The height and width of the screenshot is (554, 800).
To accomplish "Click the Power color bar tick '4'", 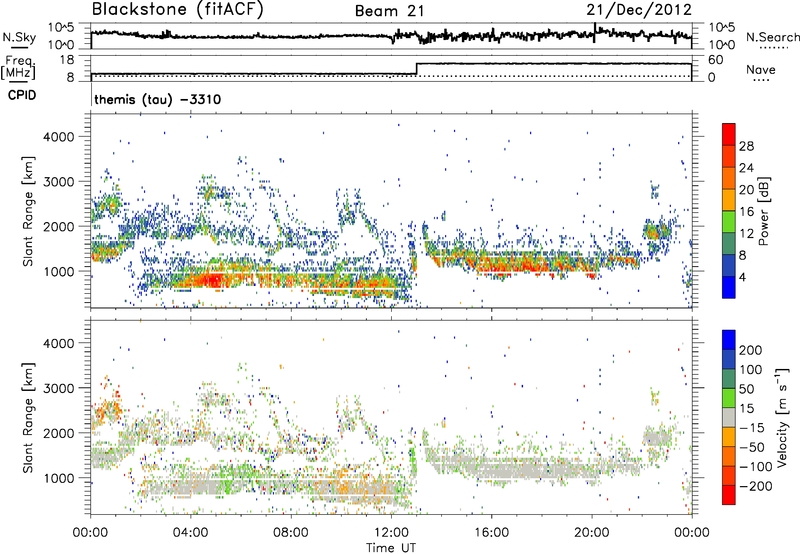I will [x=742, y=277].
